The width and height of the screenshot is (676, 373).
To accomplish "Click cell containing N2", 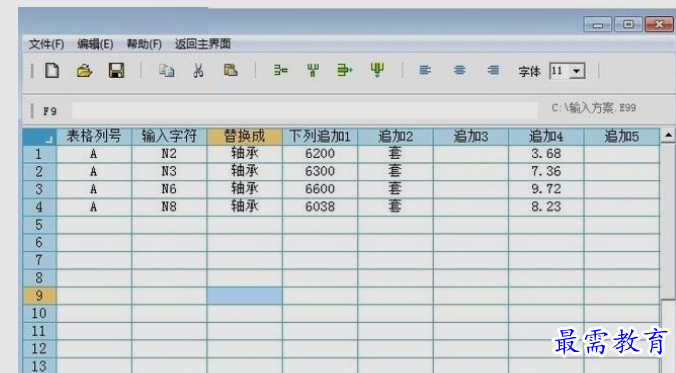I will [169, 154].
